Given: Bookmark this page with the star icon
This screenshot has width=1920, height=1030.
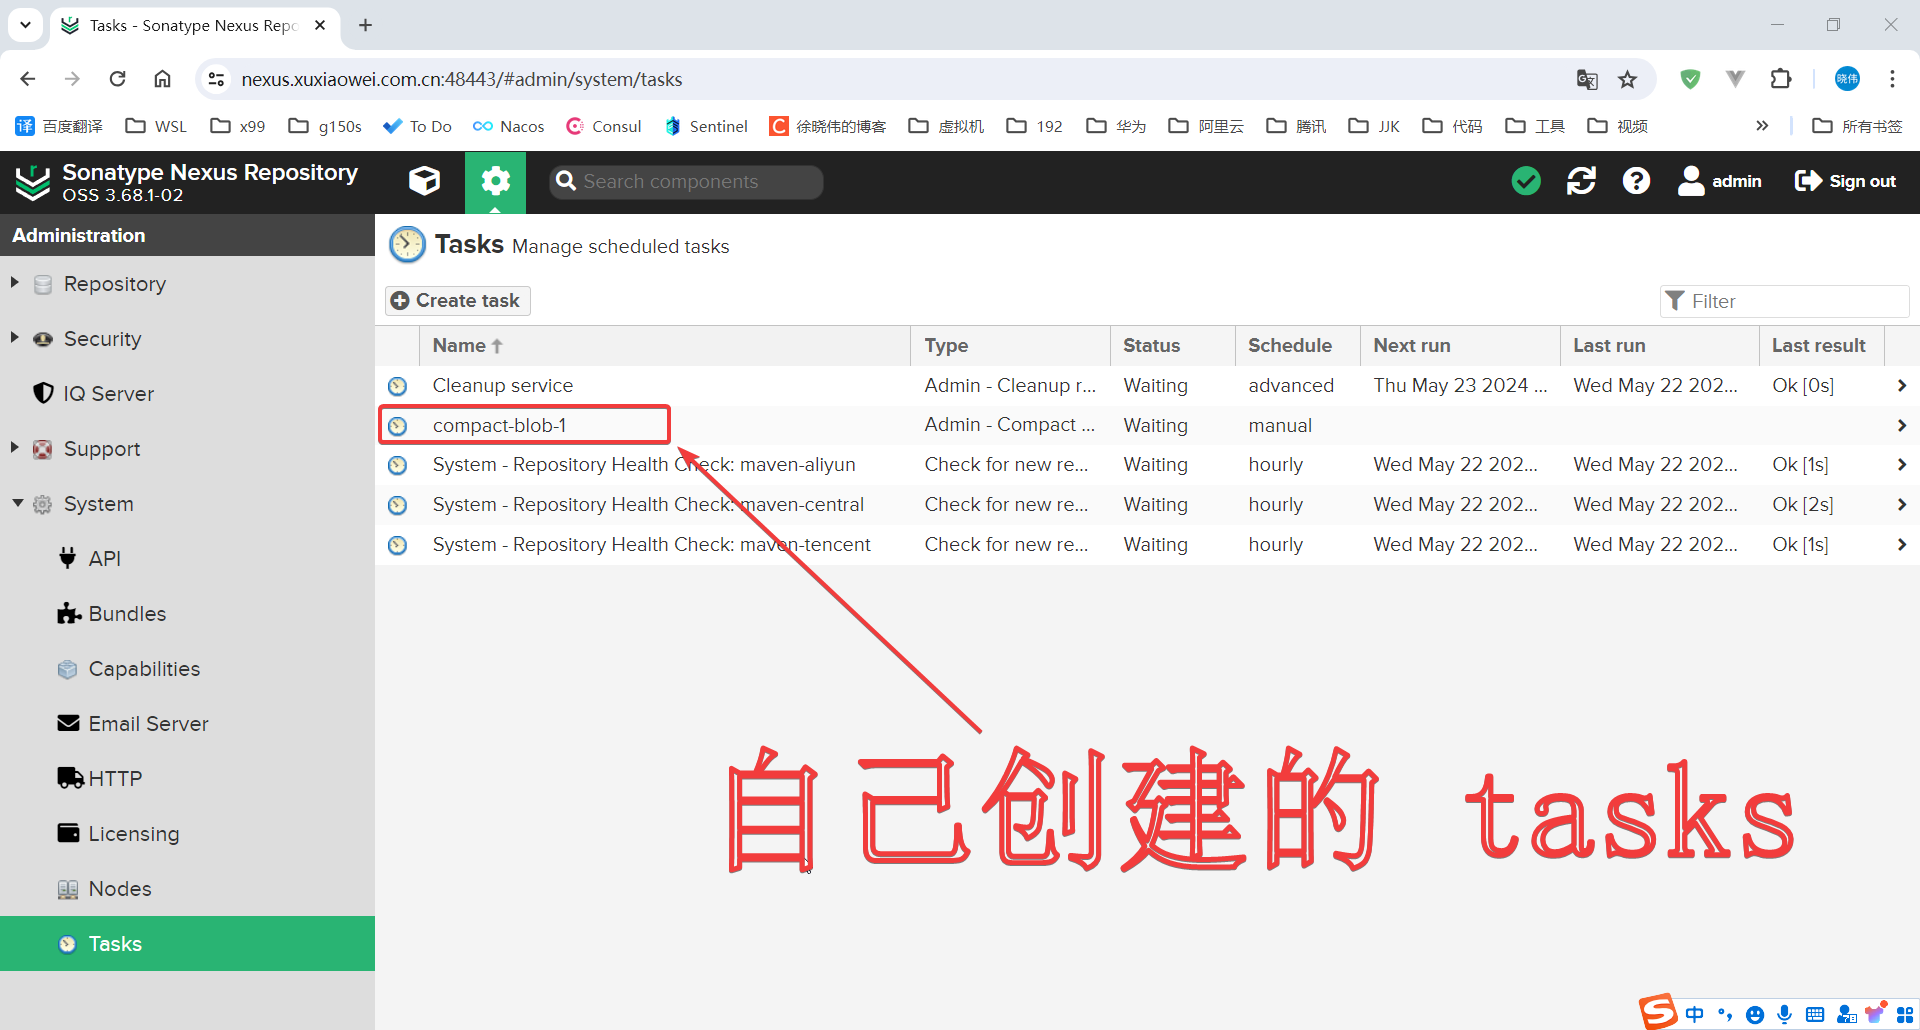Looking at the screenshot, I should 1628,79.
